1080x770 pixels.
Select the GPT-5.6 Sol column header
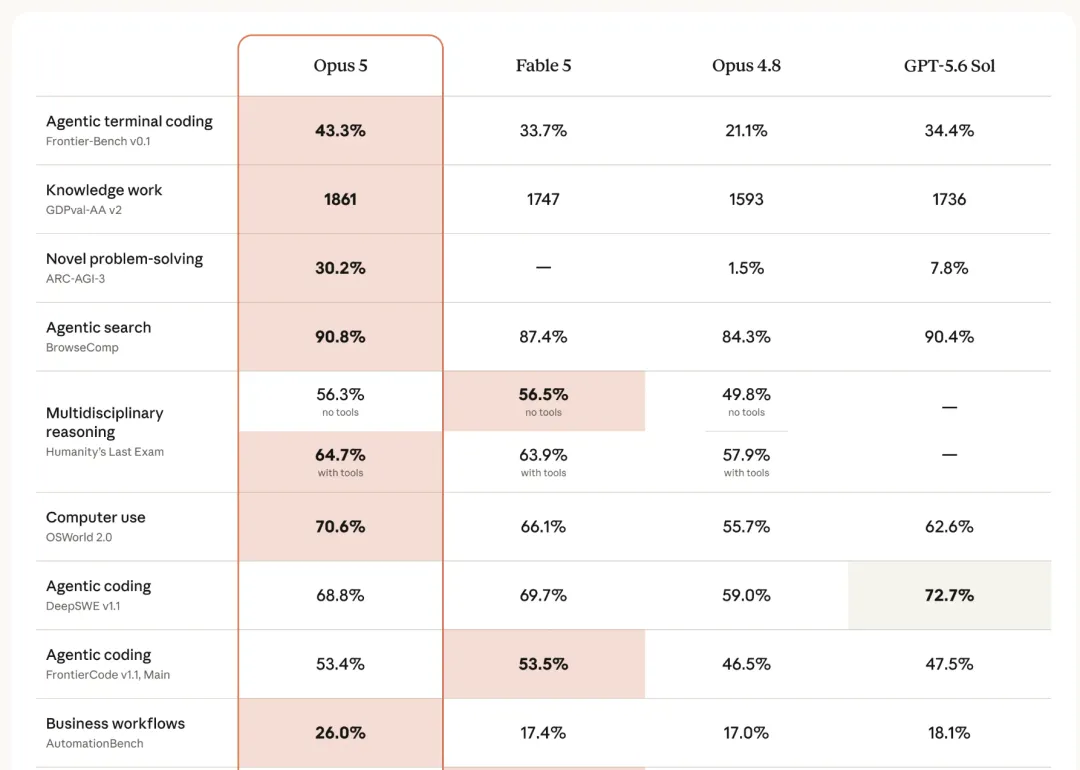(949, 65)
